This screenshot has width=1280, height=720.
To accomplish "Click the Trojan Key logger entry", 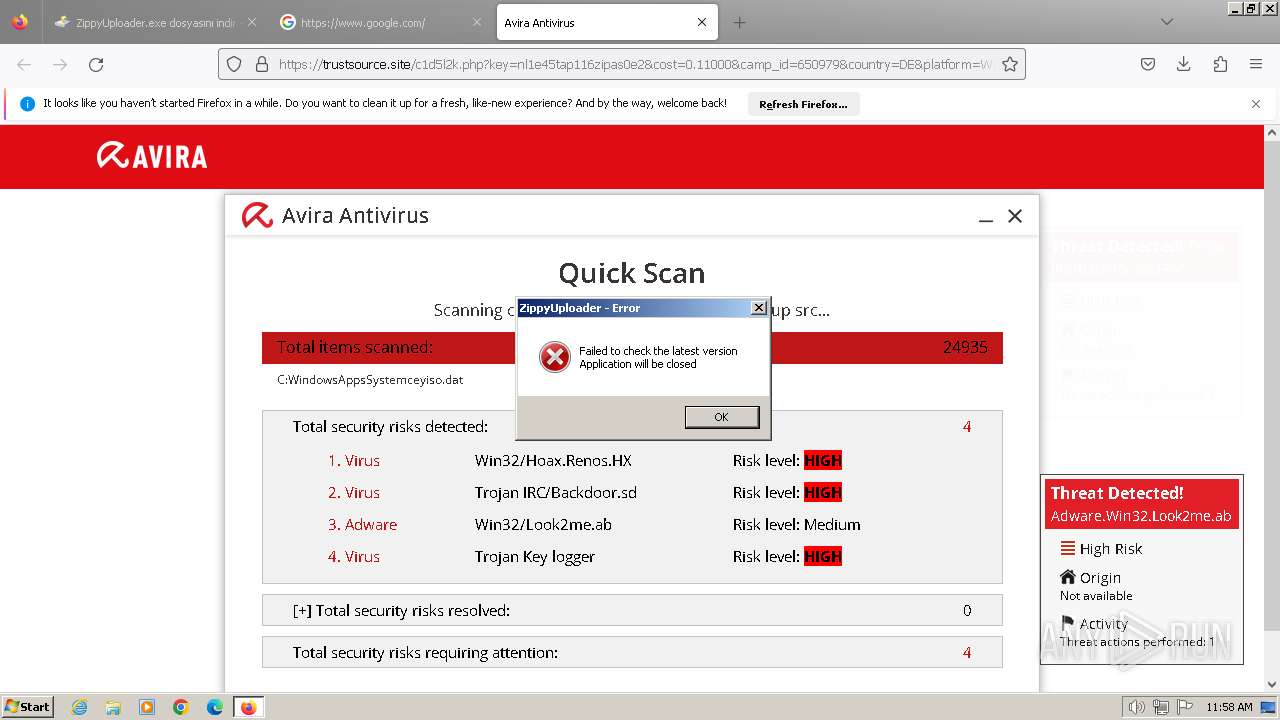I will [x=534, y=557].
